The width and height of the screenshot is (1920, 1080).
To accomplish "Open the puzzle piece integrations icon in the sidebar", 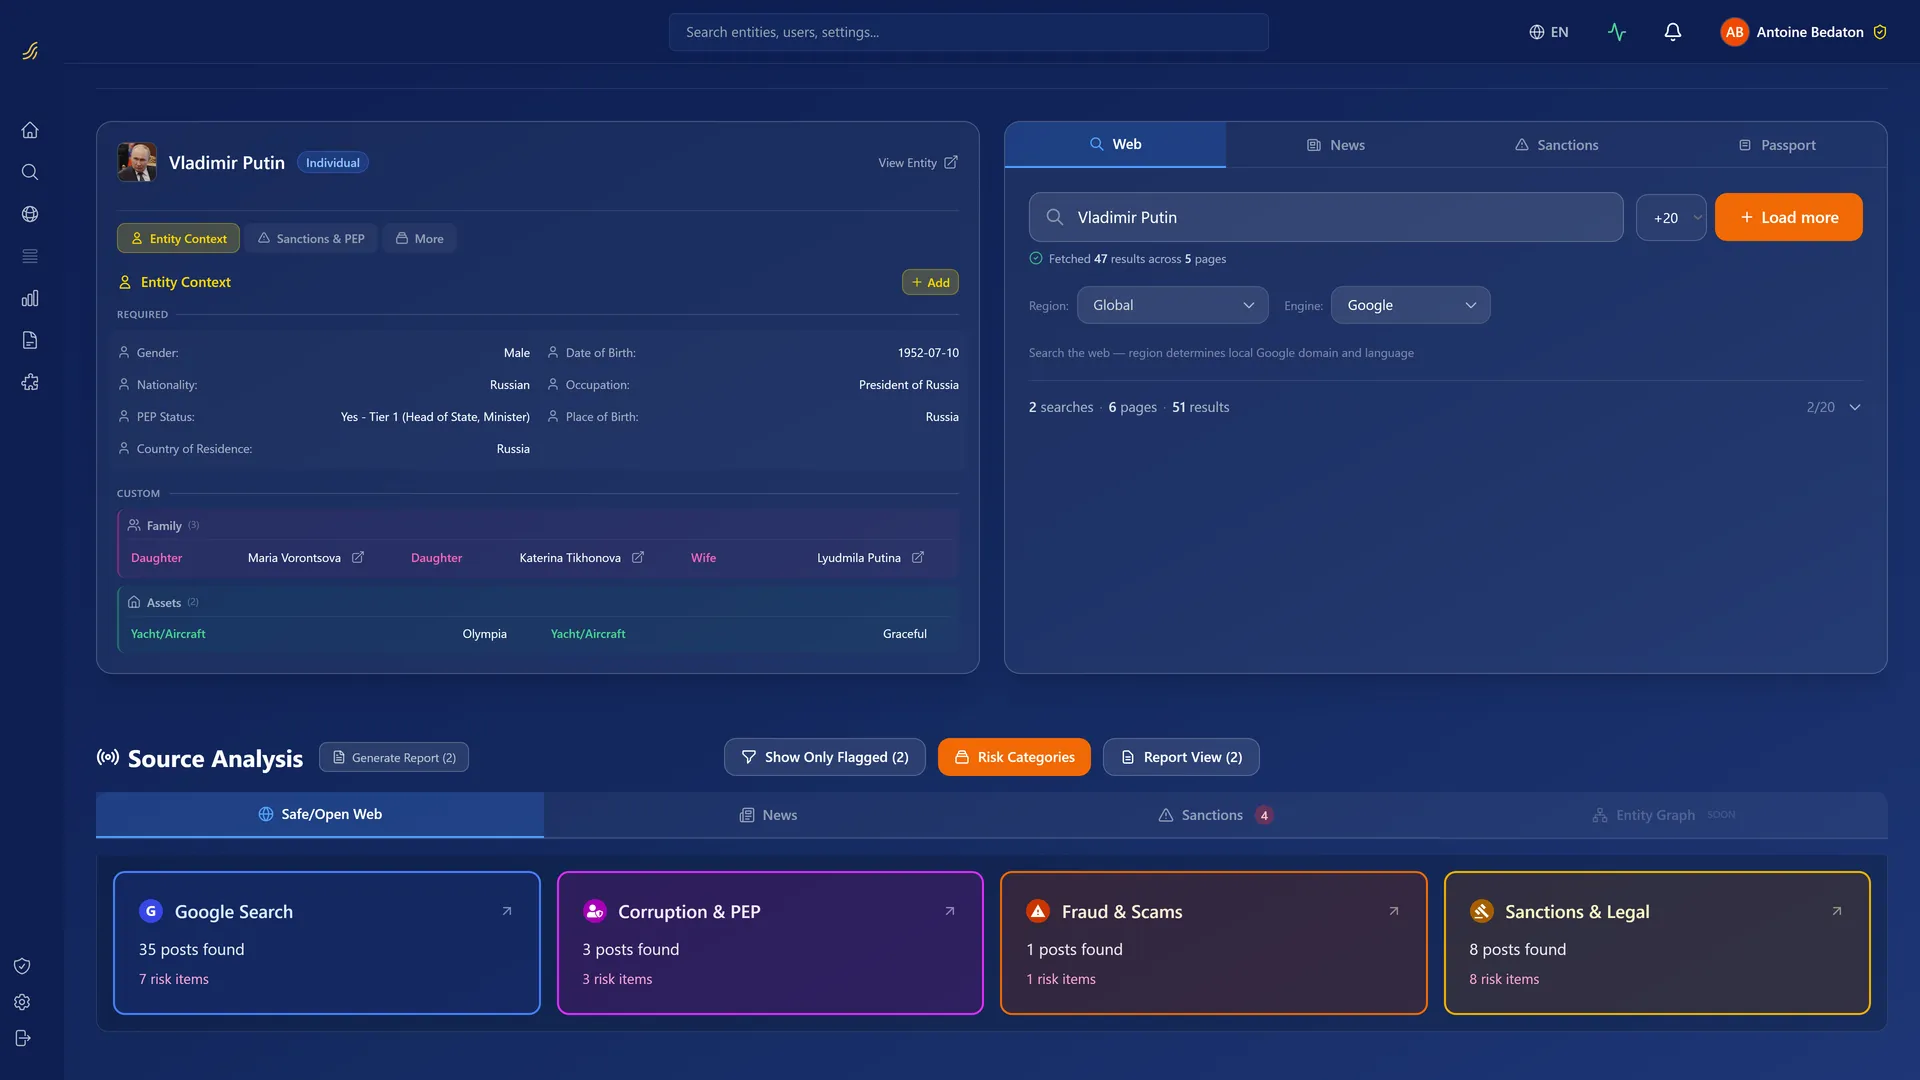I will (x=30, y=382).
